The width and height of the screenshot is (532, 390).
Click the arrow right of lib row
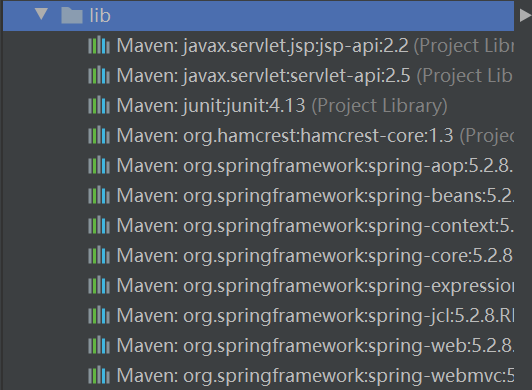coord(525,16)
